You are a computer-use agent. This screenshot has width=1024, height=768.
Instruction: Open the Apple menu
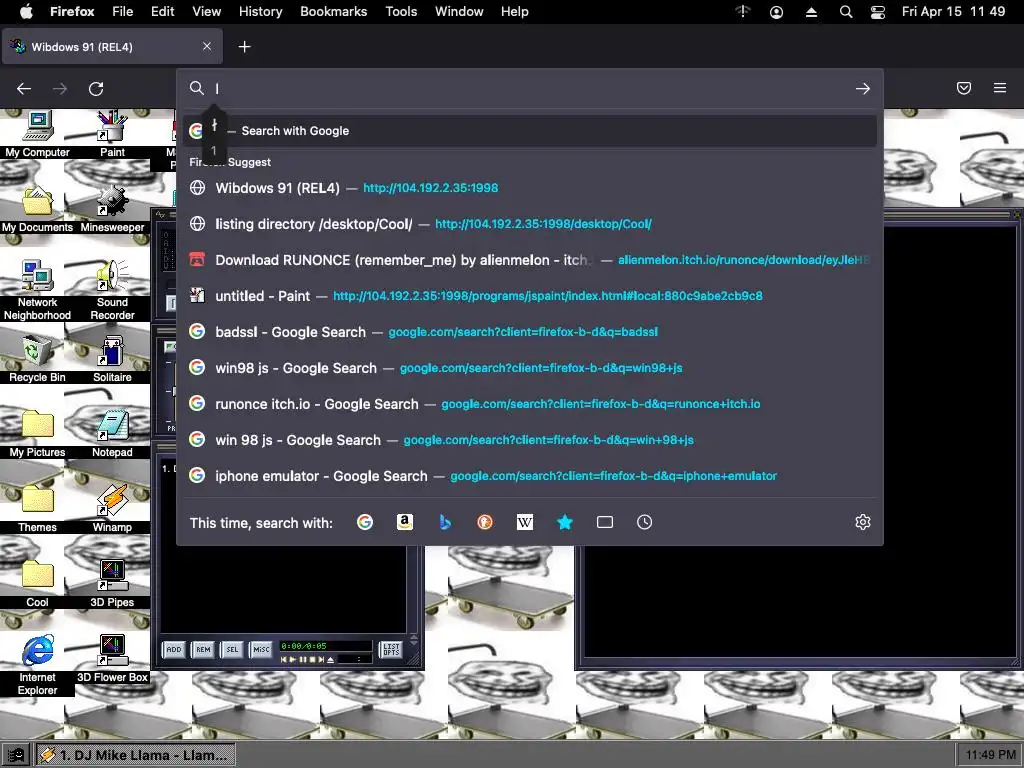point(25,12)
